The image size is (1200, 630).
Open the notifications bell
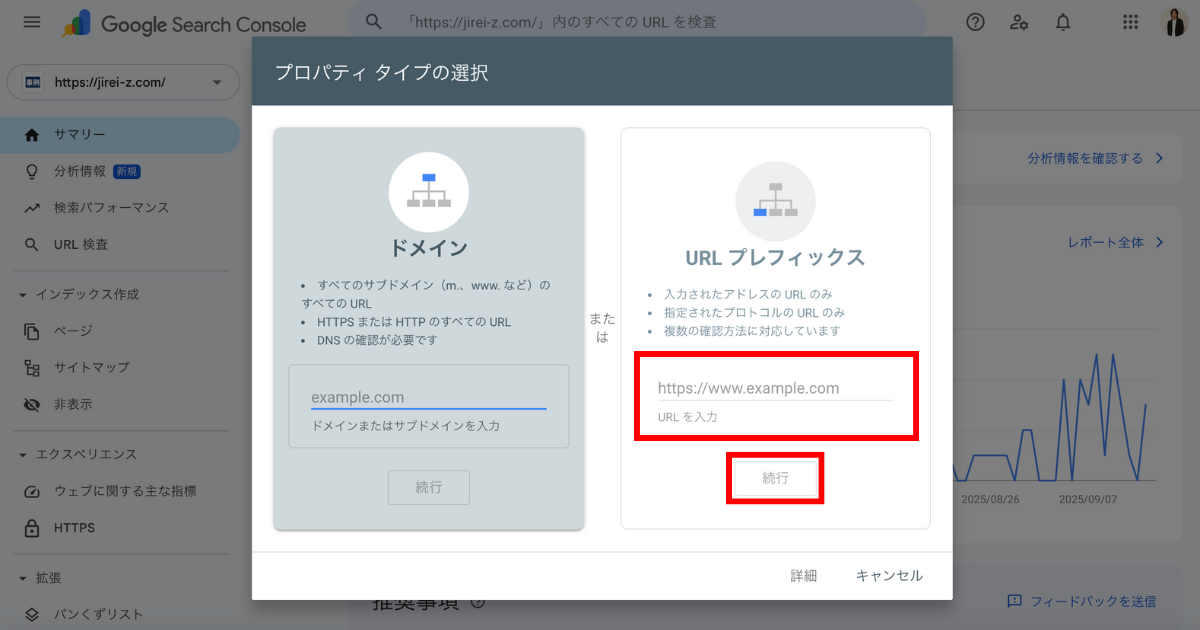tap(1063, 22)
